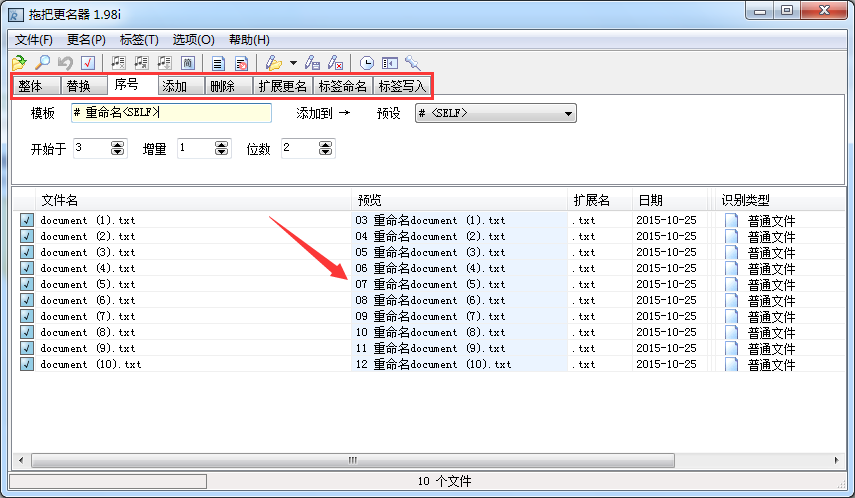Open the 帮助(H) menu

(x=249, y=40)
